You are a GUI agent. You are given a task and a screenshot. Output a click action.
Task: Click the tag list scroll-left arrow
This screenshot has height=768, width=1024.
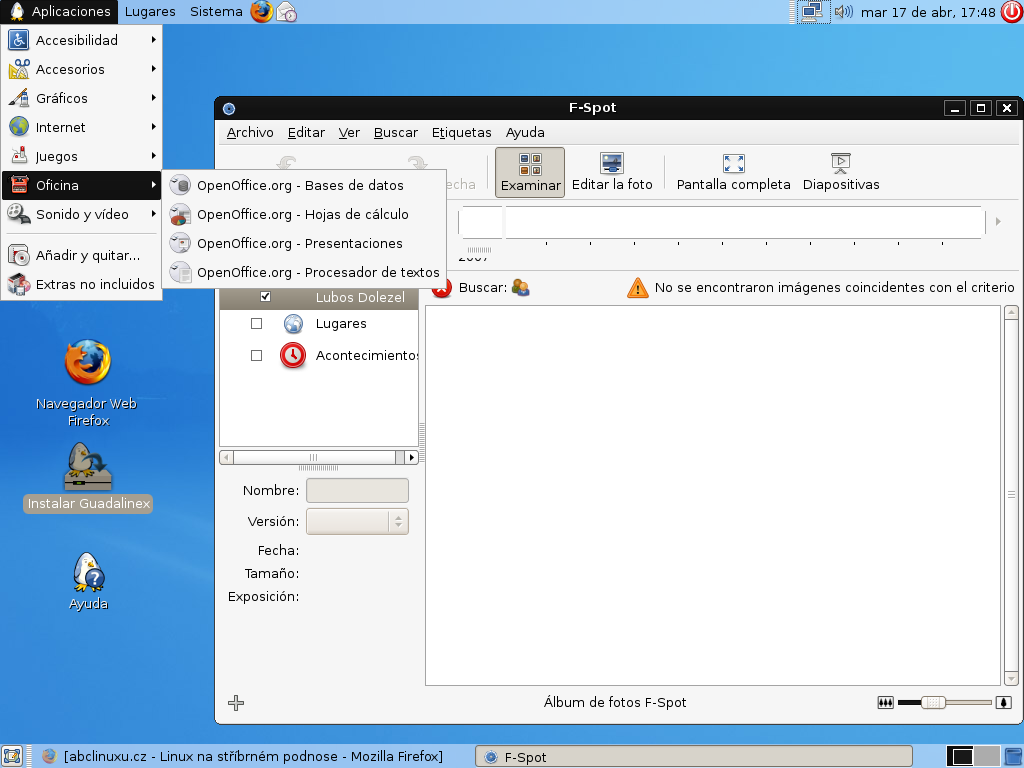point(227,457)
